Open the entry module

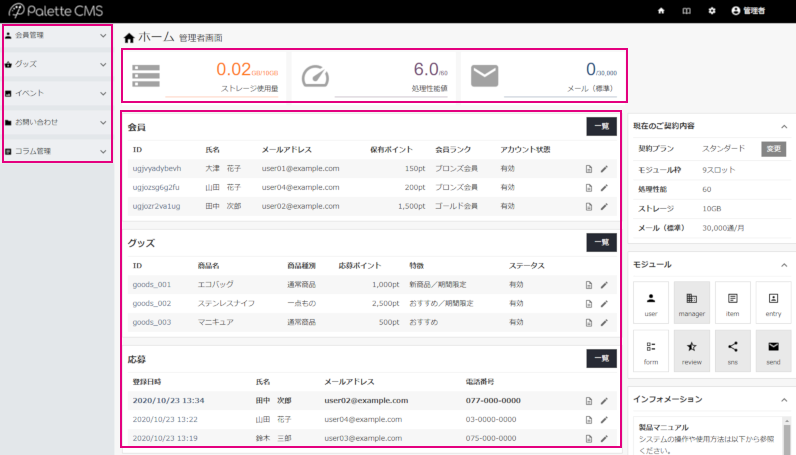point(773,303)
